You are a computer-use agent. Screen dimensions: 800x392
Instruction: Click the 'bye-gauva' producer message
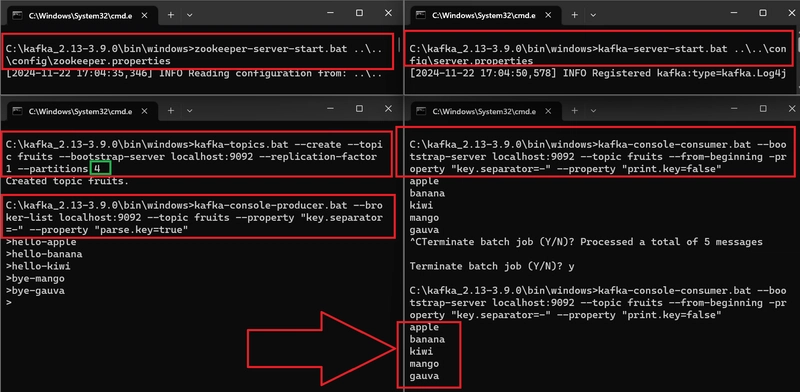coord(35,291)
